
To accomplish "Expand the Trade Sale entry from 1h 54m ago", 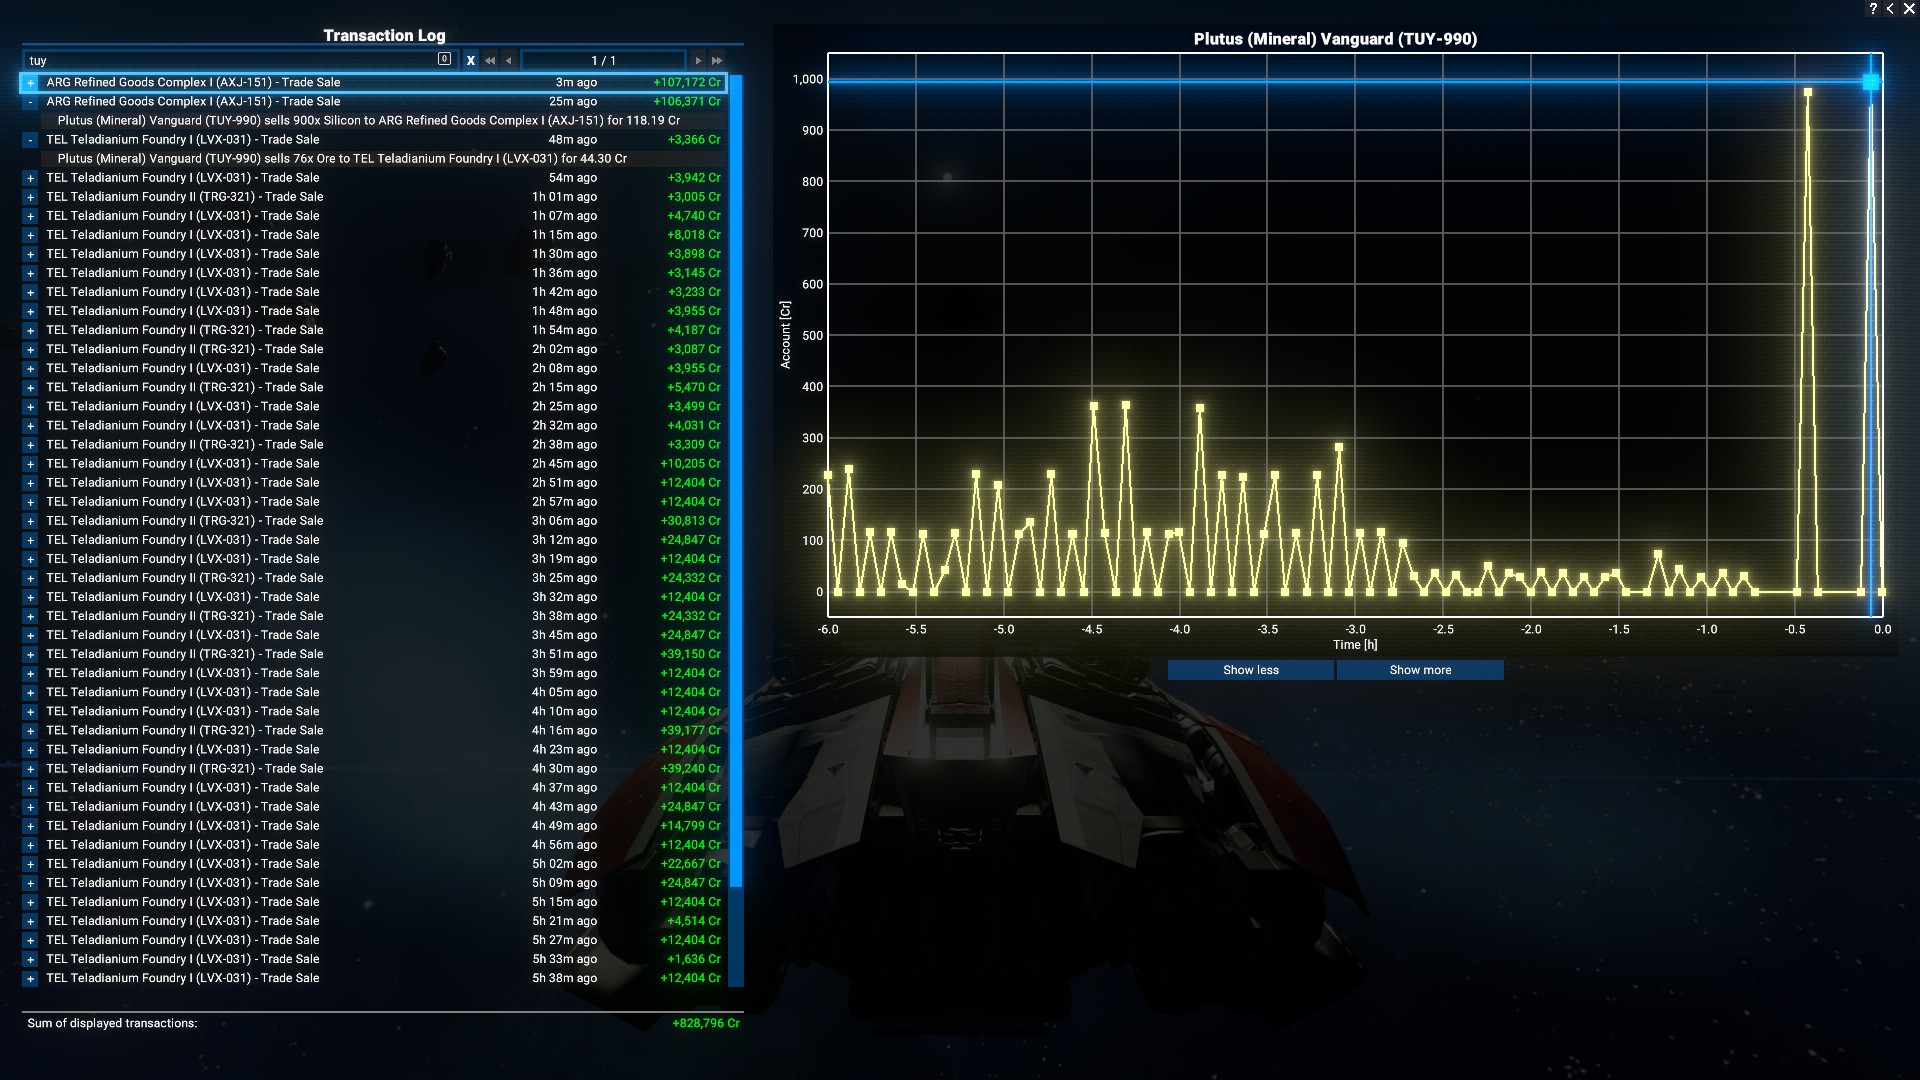I will (x=30, y=330).
